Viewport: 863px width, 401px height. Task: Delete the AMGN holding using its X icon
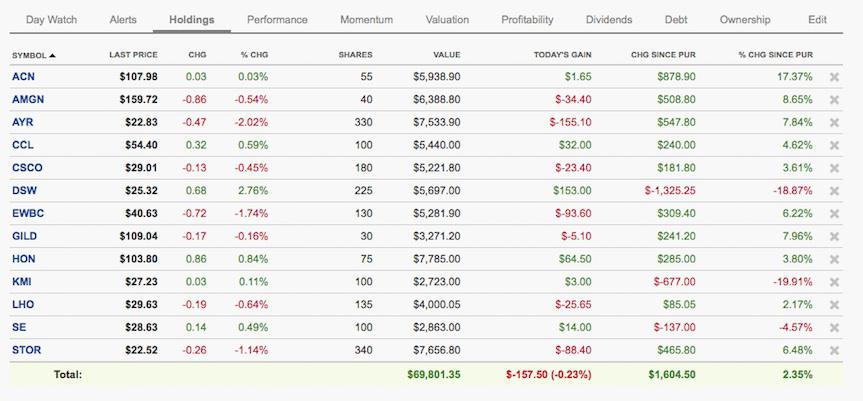[834, 99]
